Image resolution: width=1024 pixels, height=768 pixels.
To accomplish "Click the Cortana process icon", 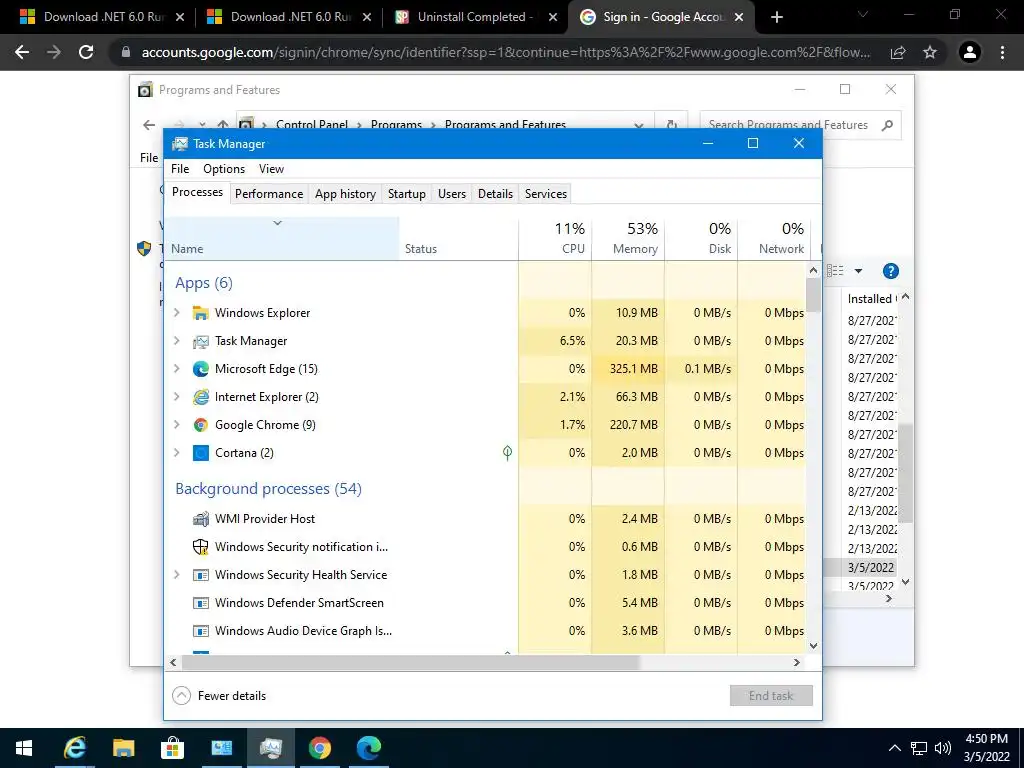I will (200, 453).
